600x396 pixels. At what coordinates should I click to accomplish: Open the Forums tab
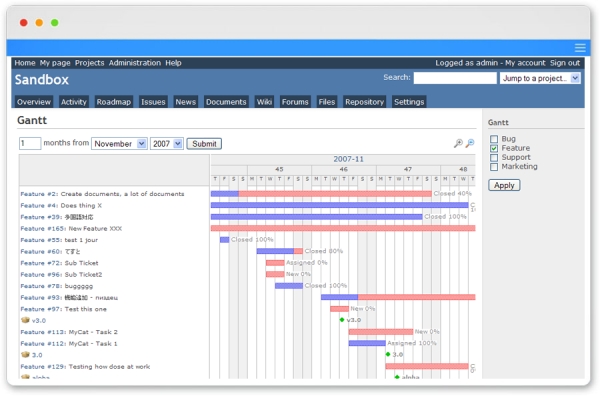(x=295, y=102)
